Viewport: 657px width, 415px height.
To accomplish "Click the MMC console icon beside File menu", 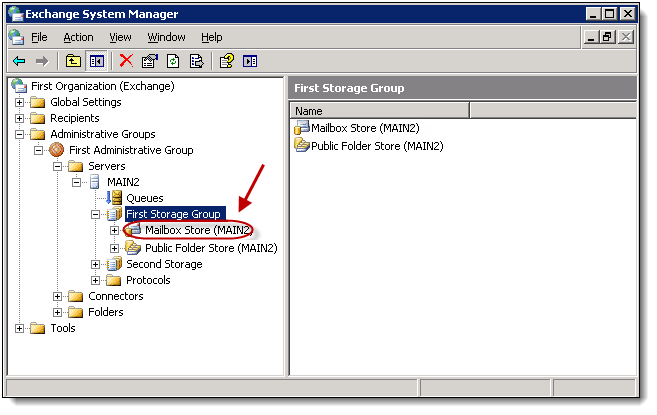I will pyautogui.click(x=16, y=37).
